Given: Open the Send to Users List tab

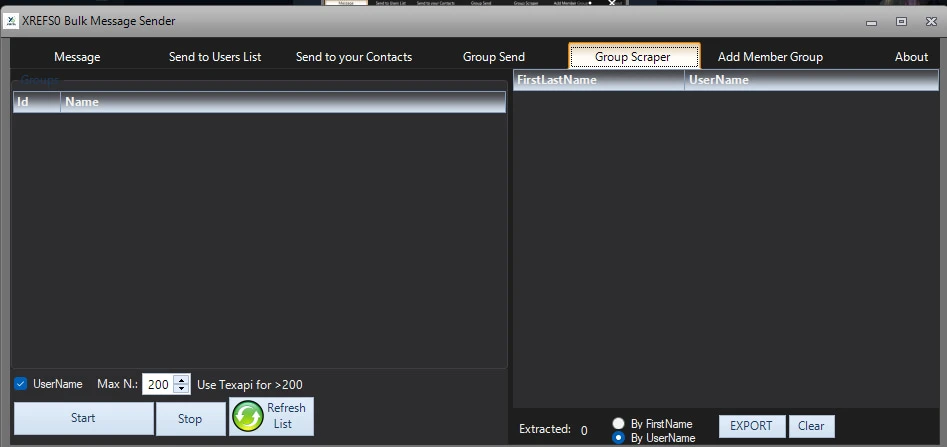Looking at the screenshot, I should [x=215, y=57].
